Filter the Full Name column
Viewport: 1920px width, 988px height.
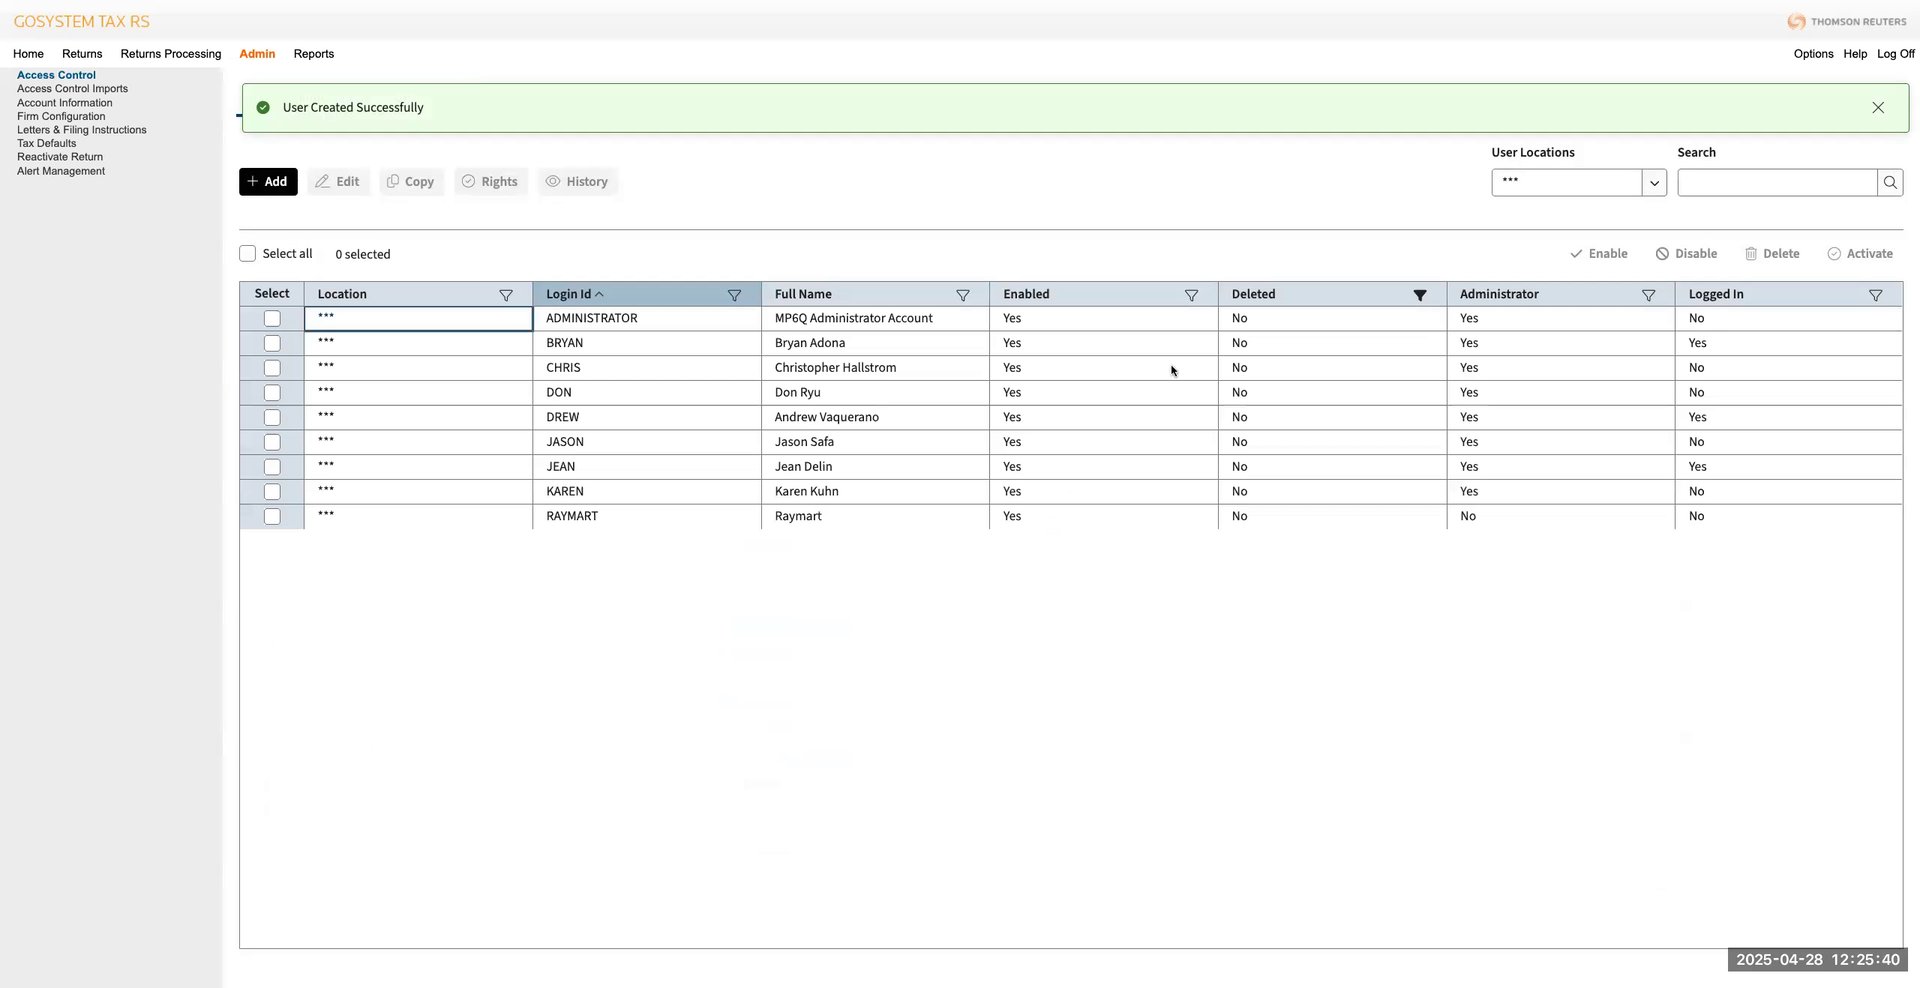point(963,295)
